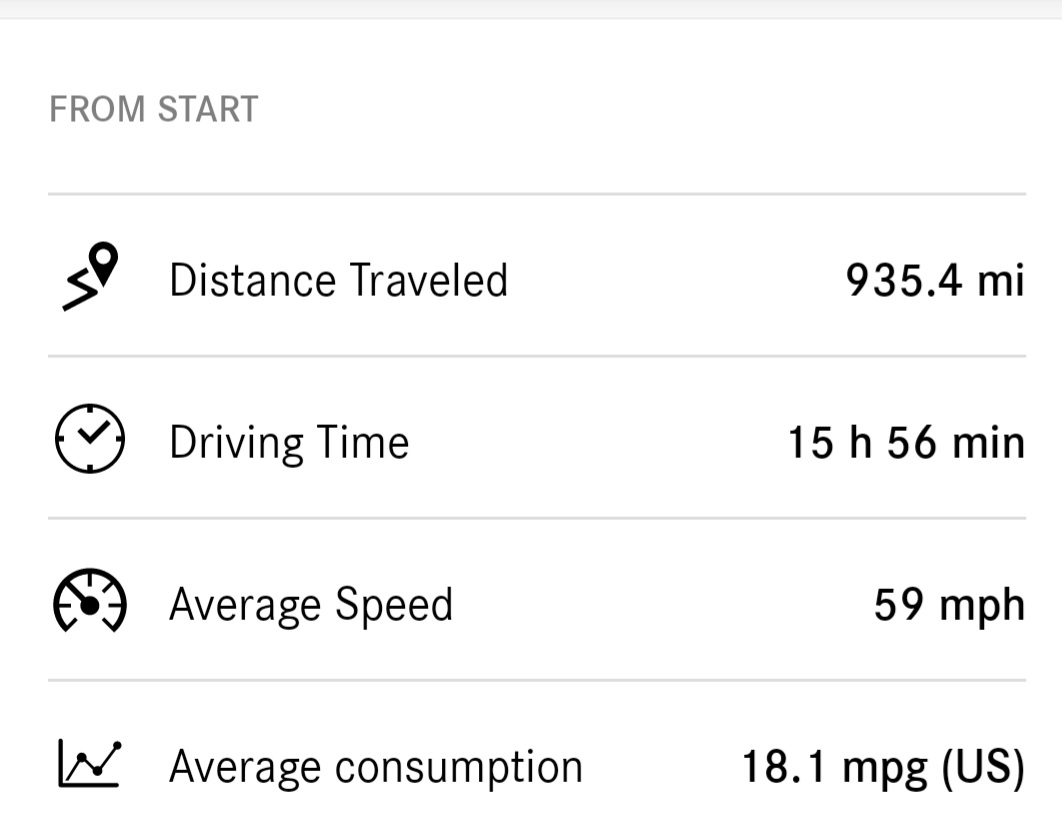Click the Average consumption line chart icon

(89, 765)
